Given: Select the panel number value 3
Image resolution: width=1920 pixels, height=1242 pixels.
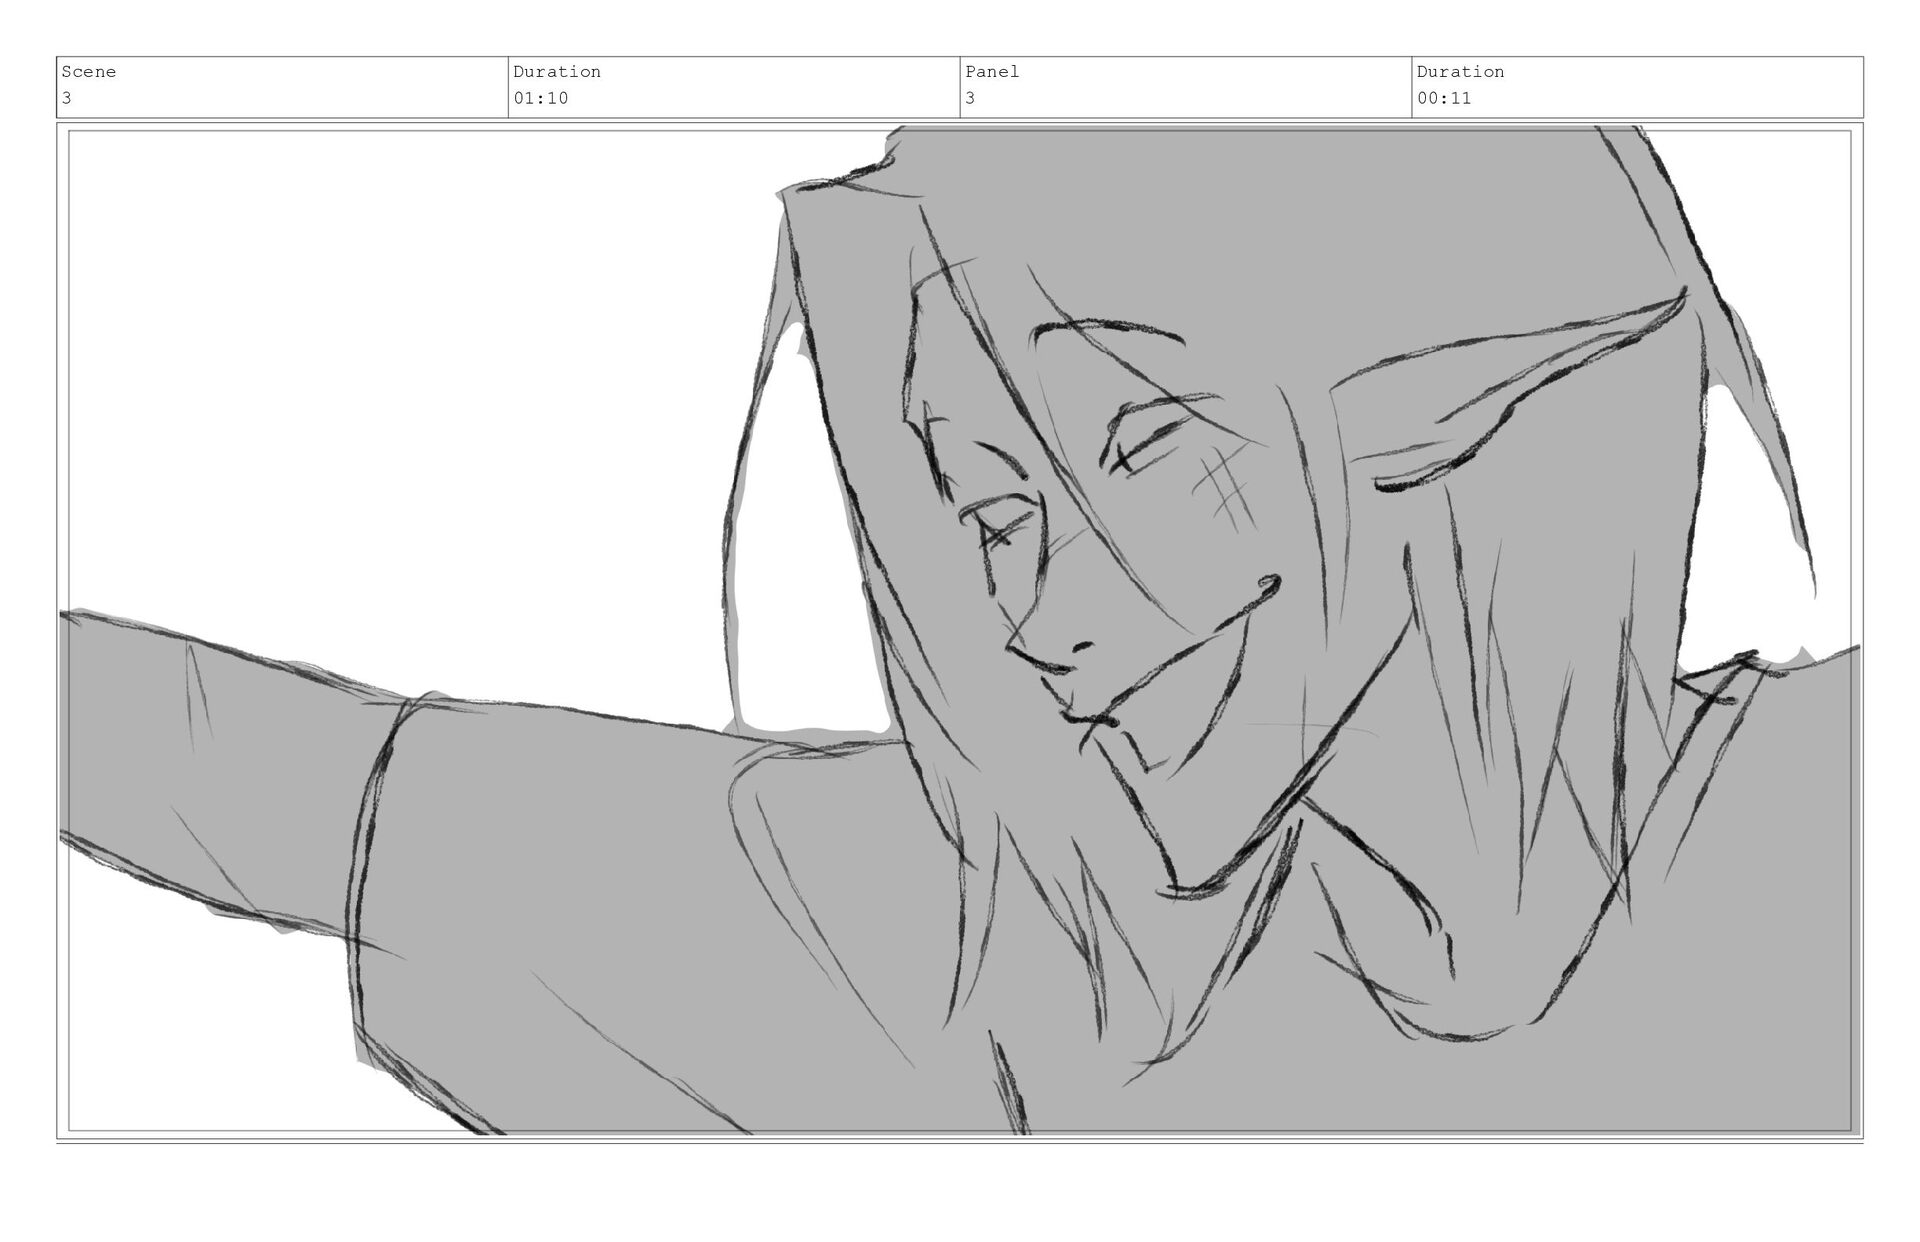Looking at the screenshot, I should [x=970, y=98].
